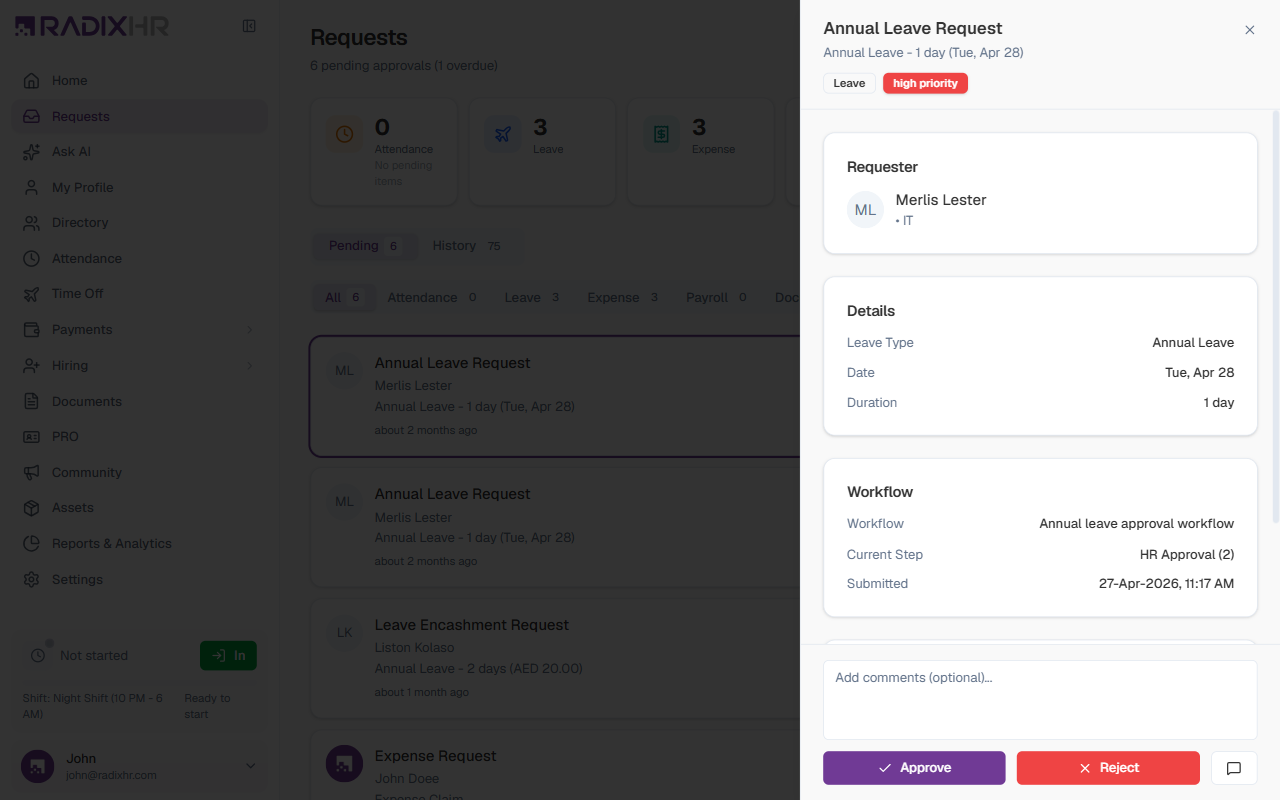Select the Attendance filter tab
Screen dimensions: 1280x800
pyautogui.click(x=432, y=298)
